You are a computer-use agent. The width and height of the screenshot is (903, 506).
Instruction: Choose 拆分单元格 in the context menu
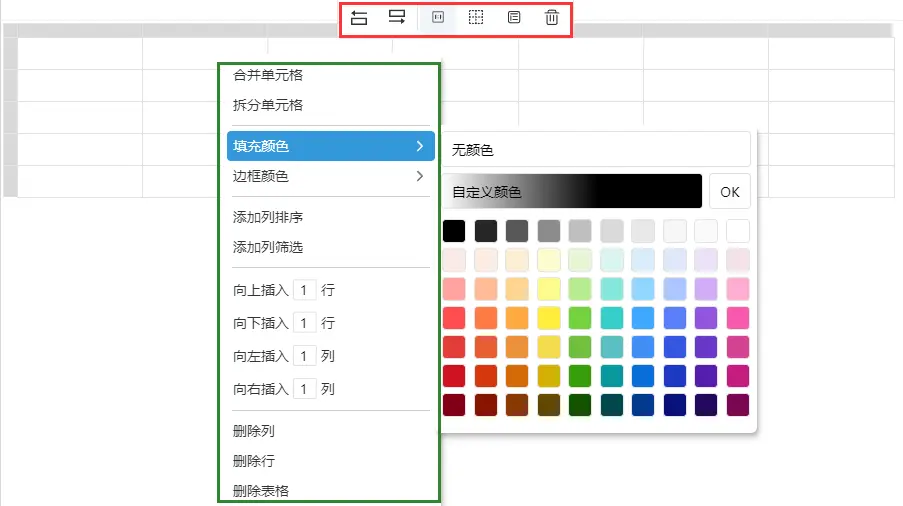[x=268, y=105]
